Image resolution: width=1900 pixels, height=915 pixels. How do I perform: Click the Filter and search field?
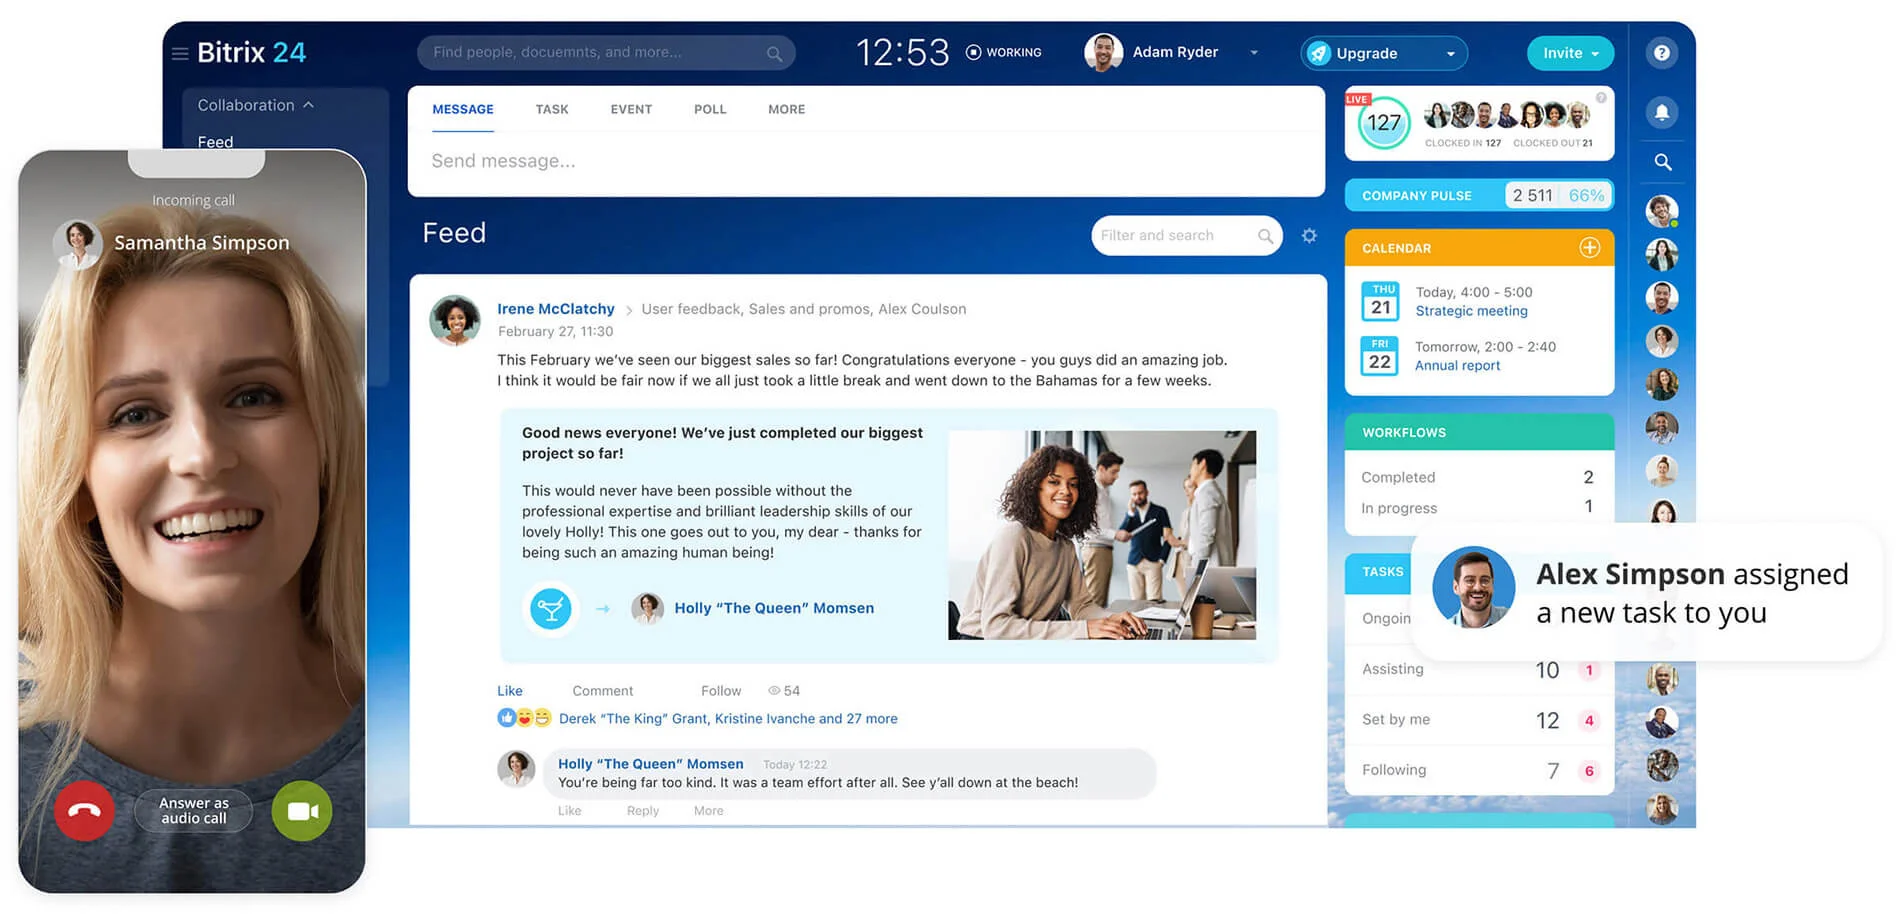pyautogui.click(x=1186, y=236)
